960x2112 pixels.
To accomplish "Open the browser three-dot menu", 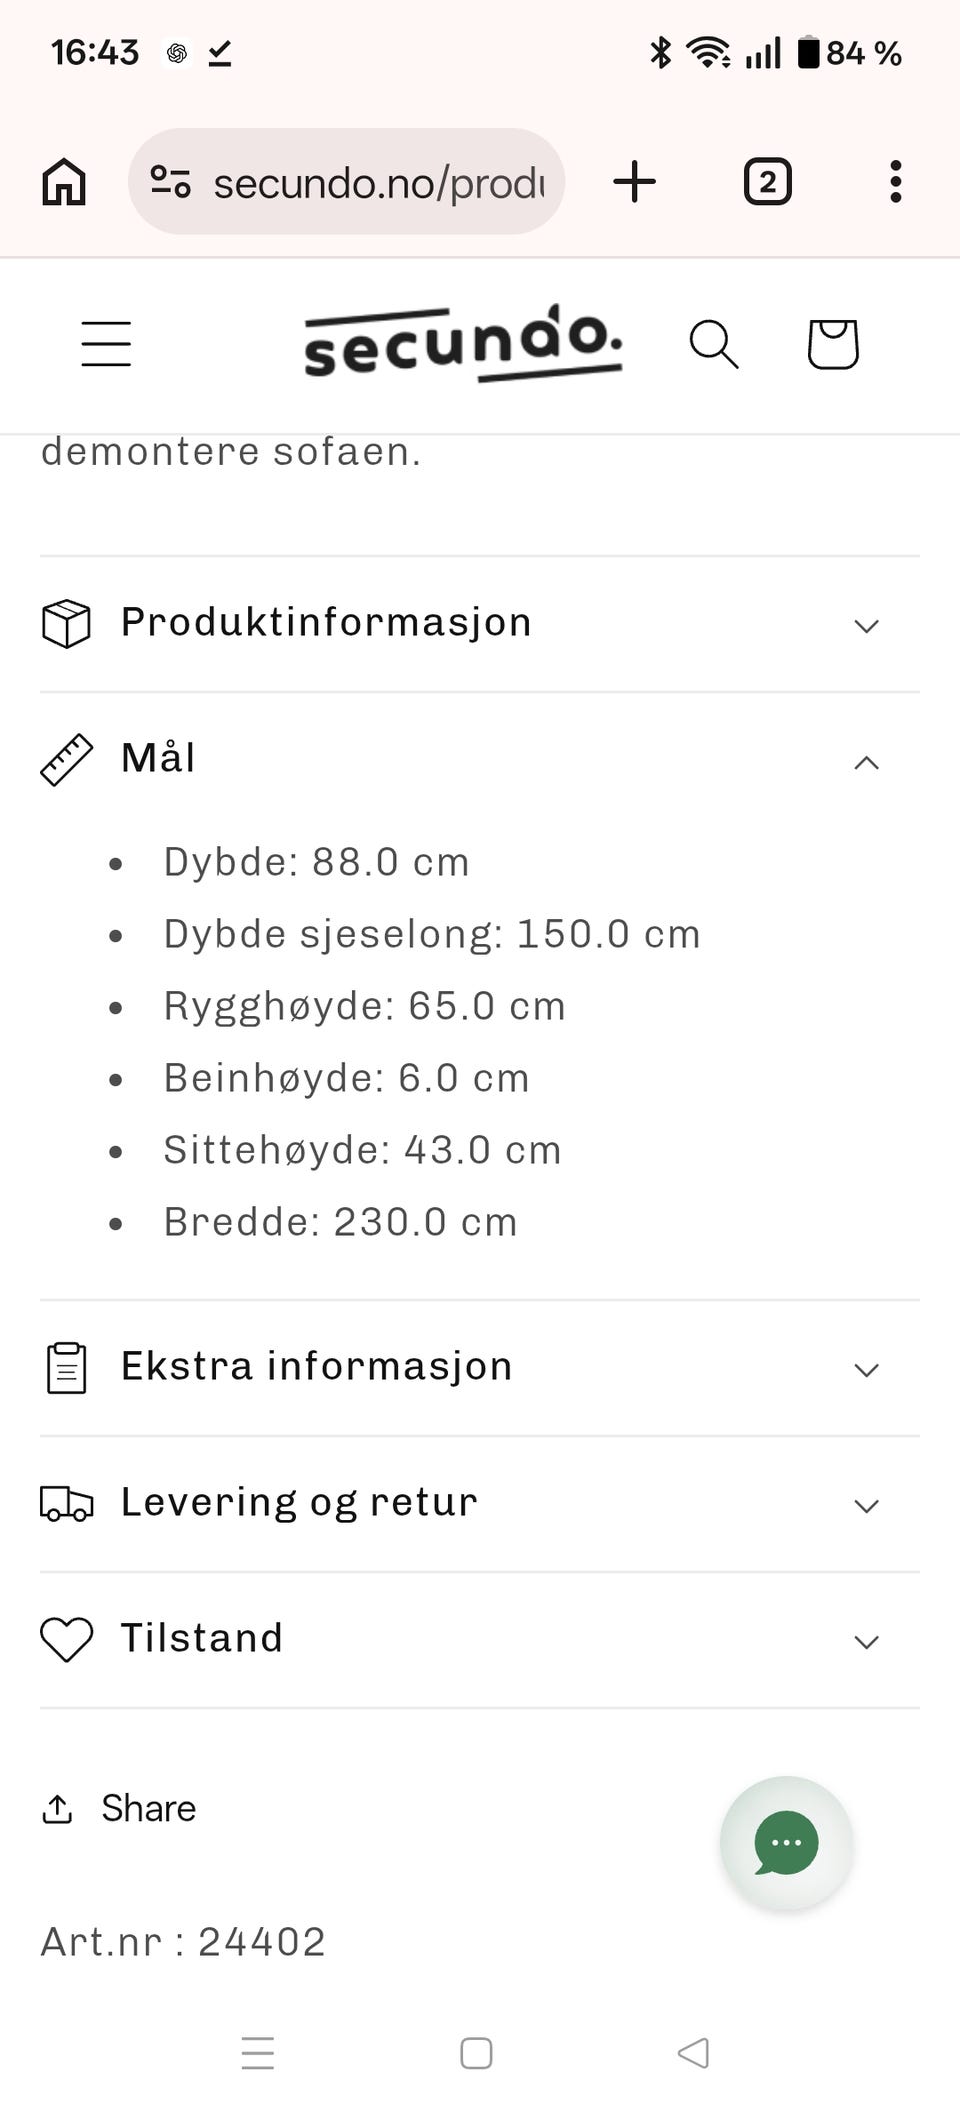I will click(895, 182).
